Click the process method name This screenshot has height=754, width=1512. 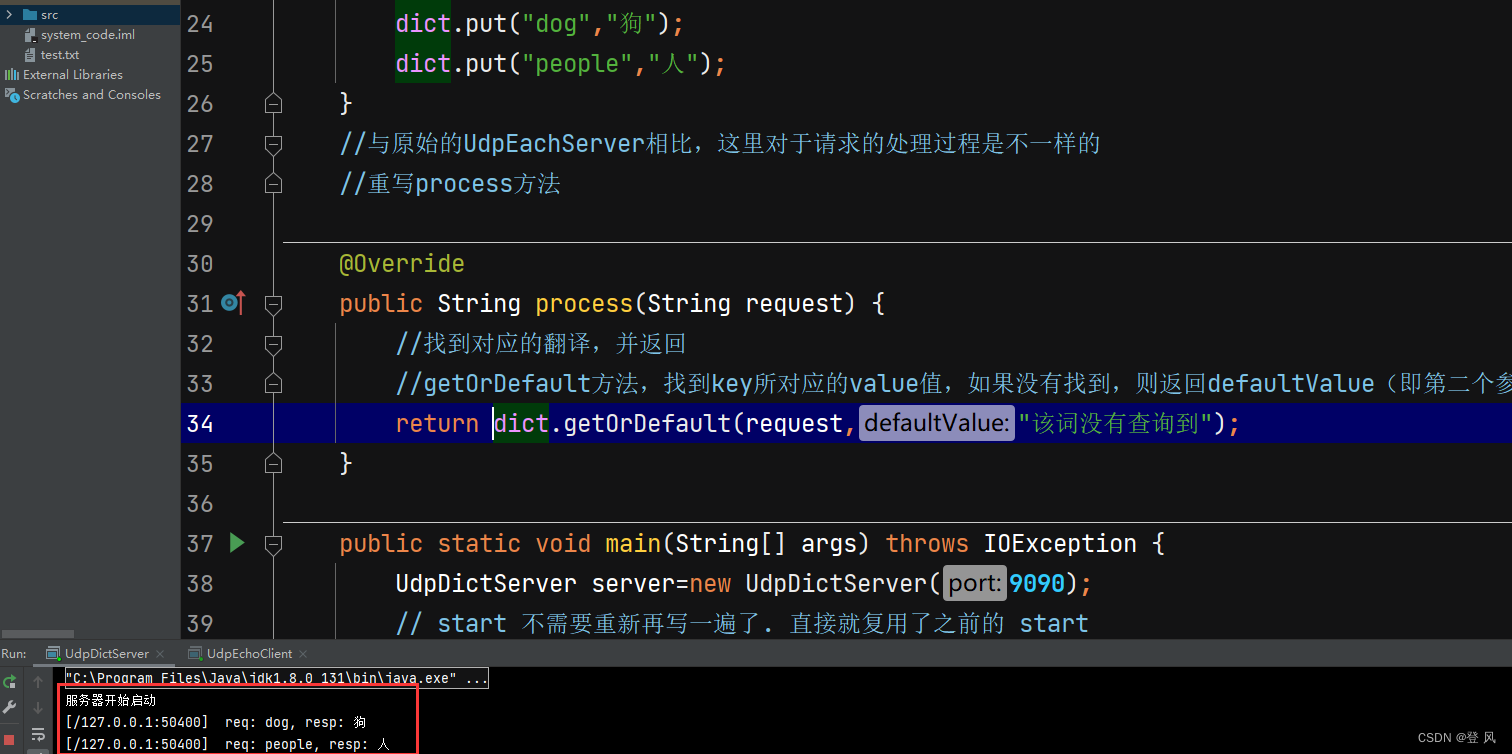pyautogui.click(x=584, y=303)
